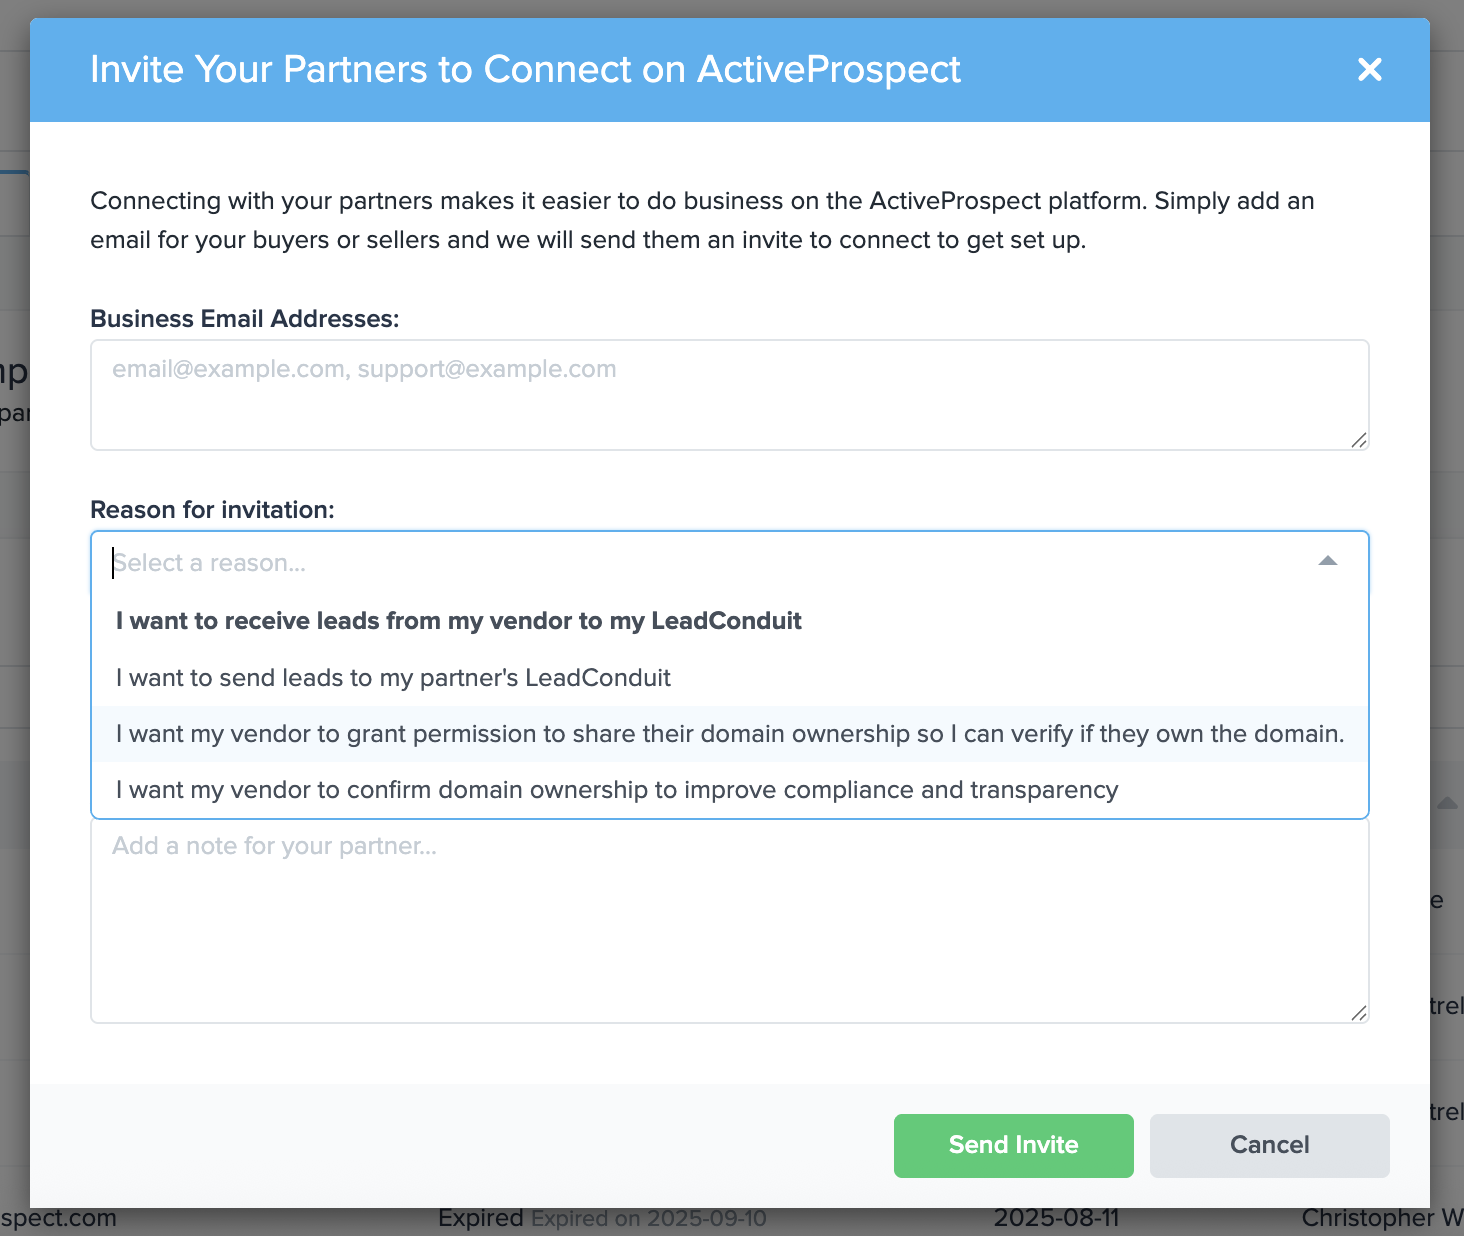Focus the Business Email Addresses text area
This screenshot has width=1464, height=1236.
point(729,395)
